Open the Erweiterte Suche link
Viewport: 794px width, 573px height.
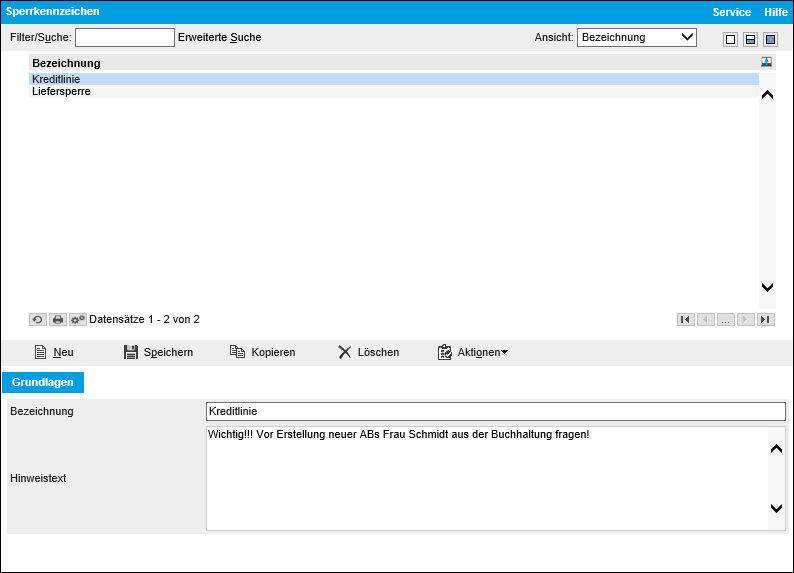[219, 37]
